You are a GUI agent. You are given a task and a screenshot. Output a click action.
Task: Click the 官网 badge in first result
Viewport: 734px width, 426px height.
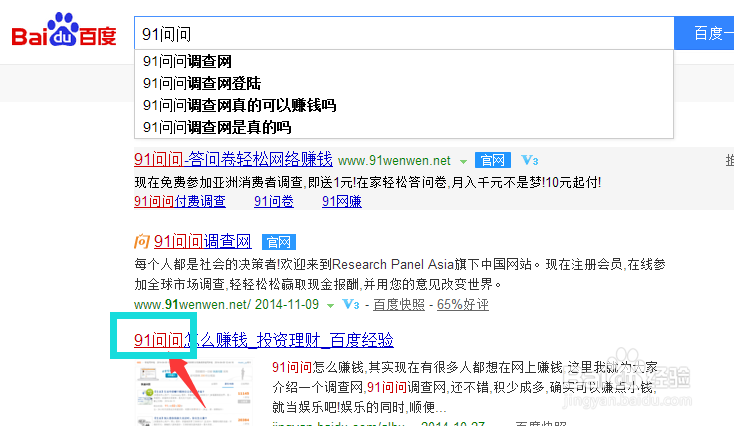492,161
